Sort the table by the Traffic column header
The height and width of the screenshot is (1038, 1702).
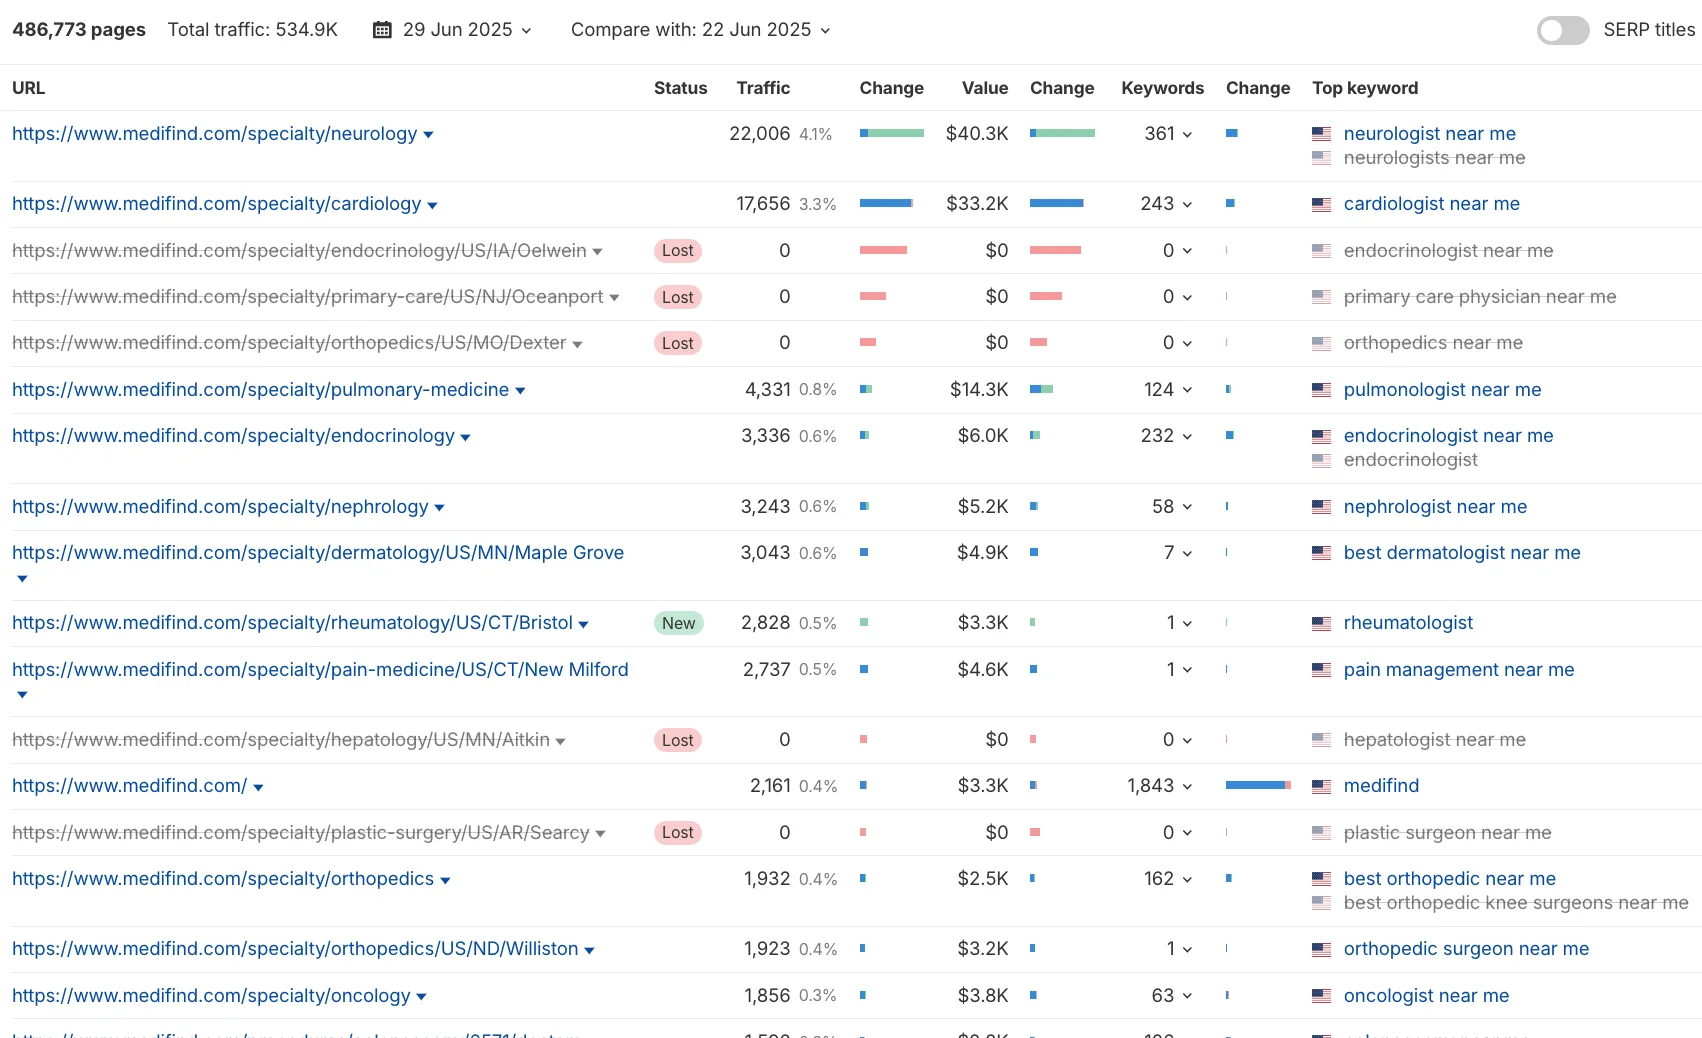point(763,88)
